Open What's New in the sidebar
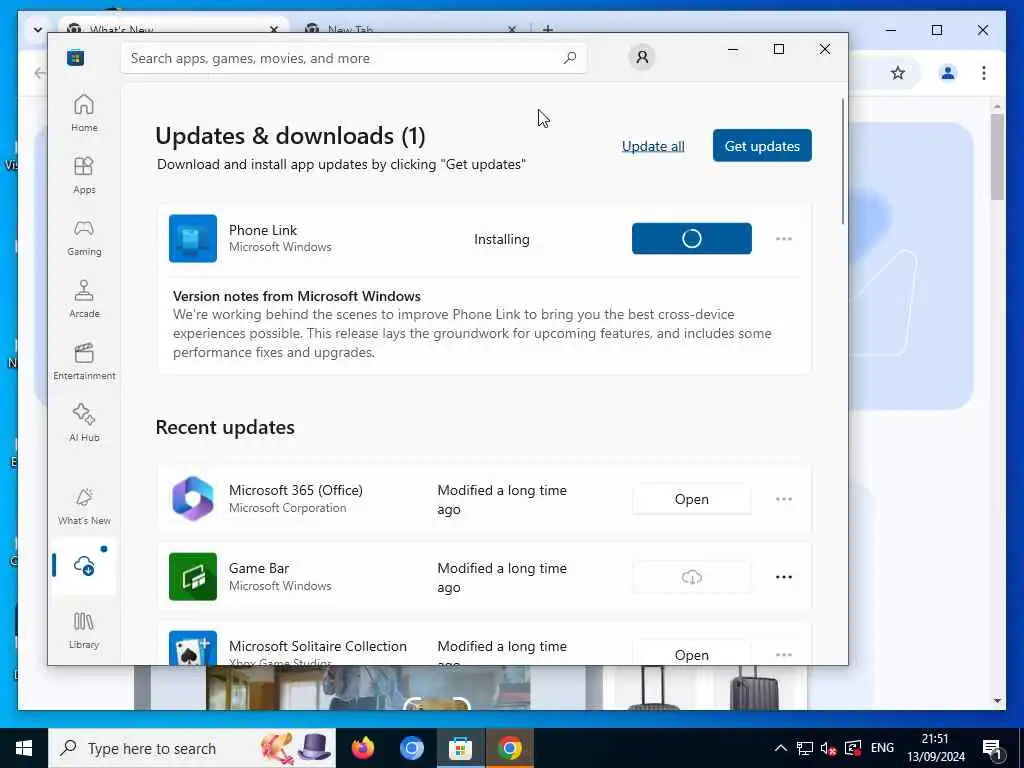Screen dimensions: 1024x768 pos(84,506)
